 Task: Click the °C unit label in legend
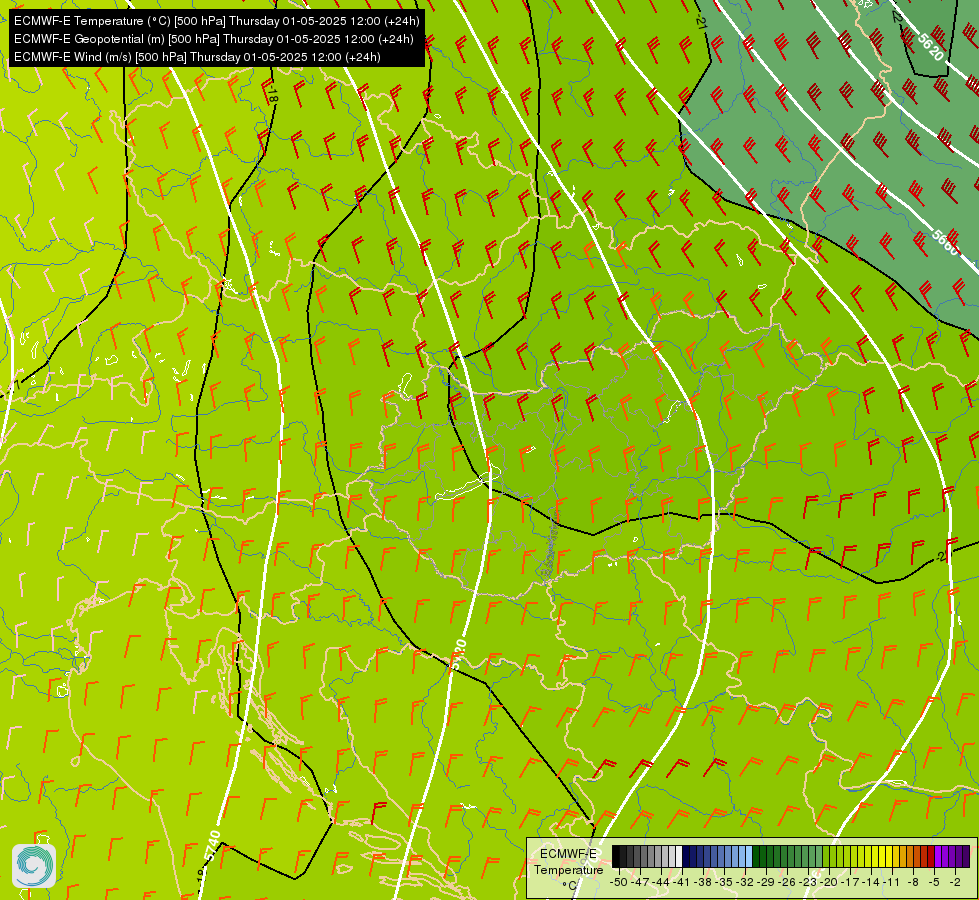click(x=569, y=885)
